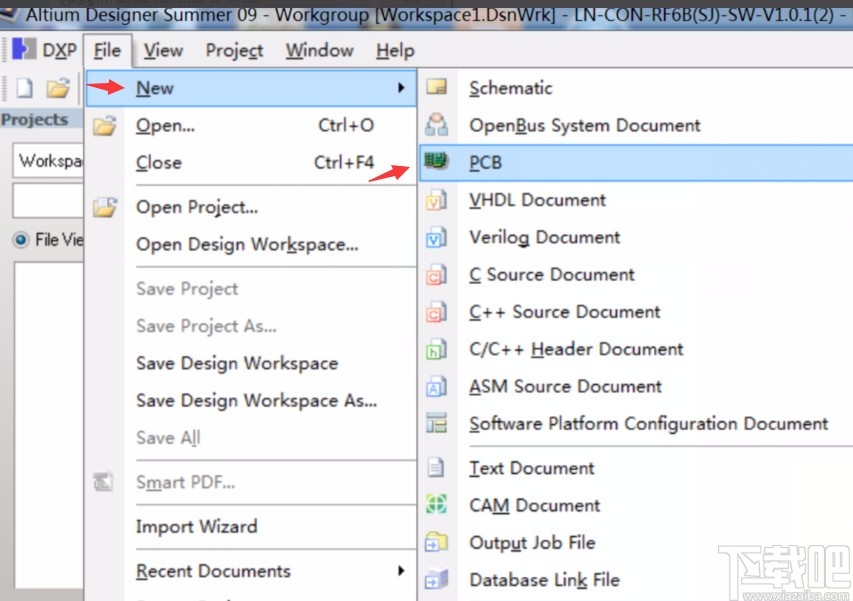853x601 pixels.
Task: Create a new Schematic document
Action: point(636,88)
